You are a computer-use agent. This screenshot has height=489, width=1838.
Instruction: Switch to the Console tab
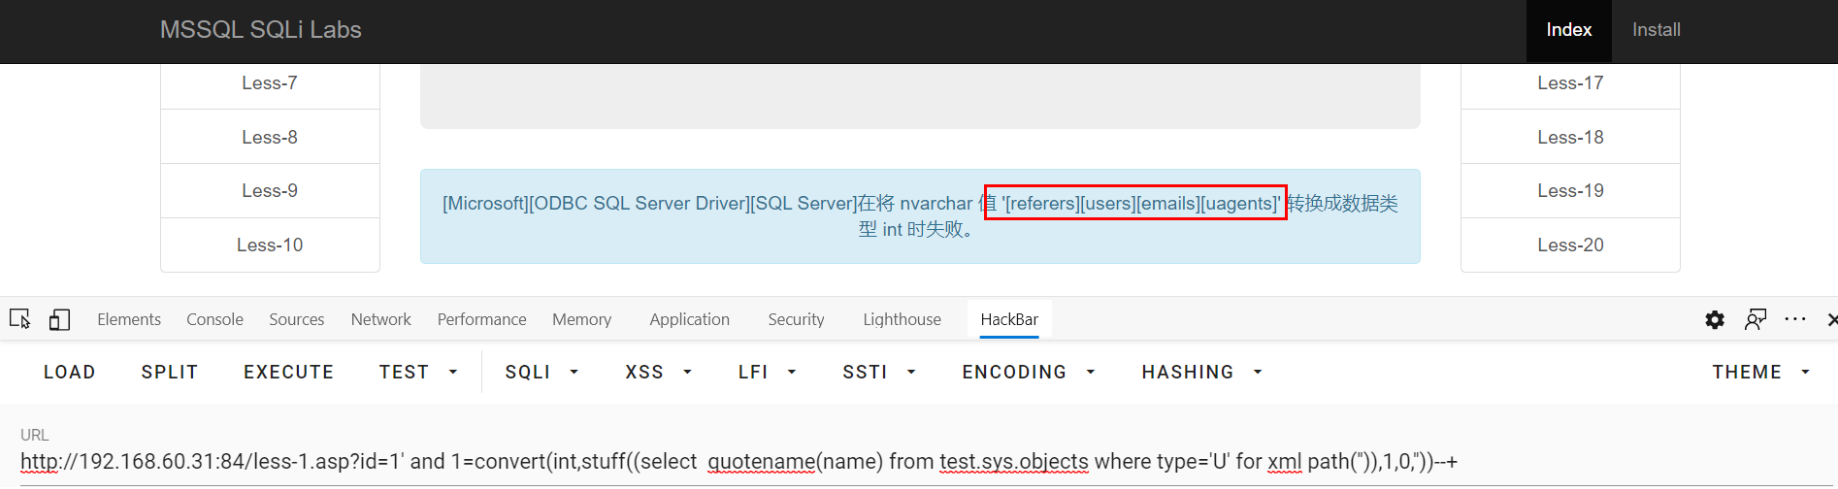215,319
